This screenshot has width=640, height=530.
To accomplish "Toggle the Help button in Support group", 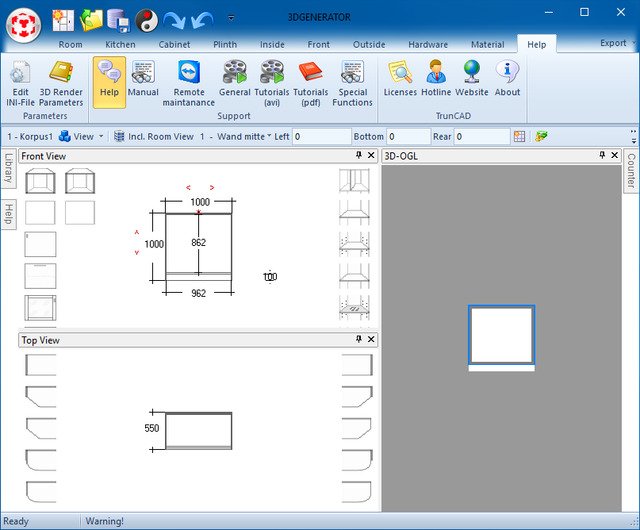I will coord(109,78).
